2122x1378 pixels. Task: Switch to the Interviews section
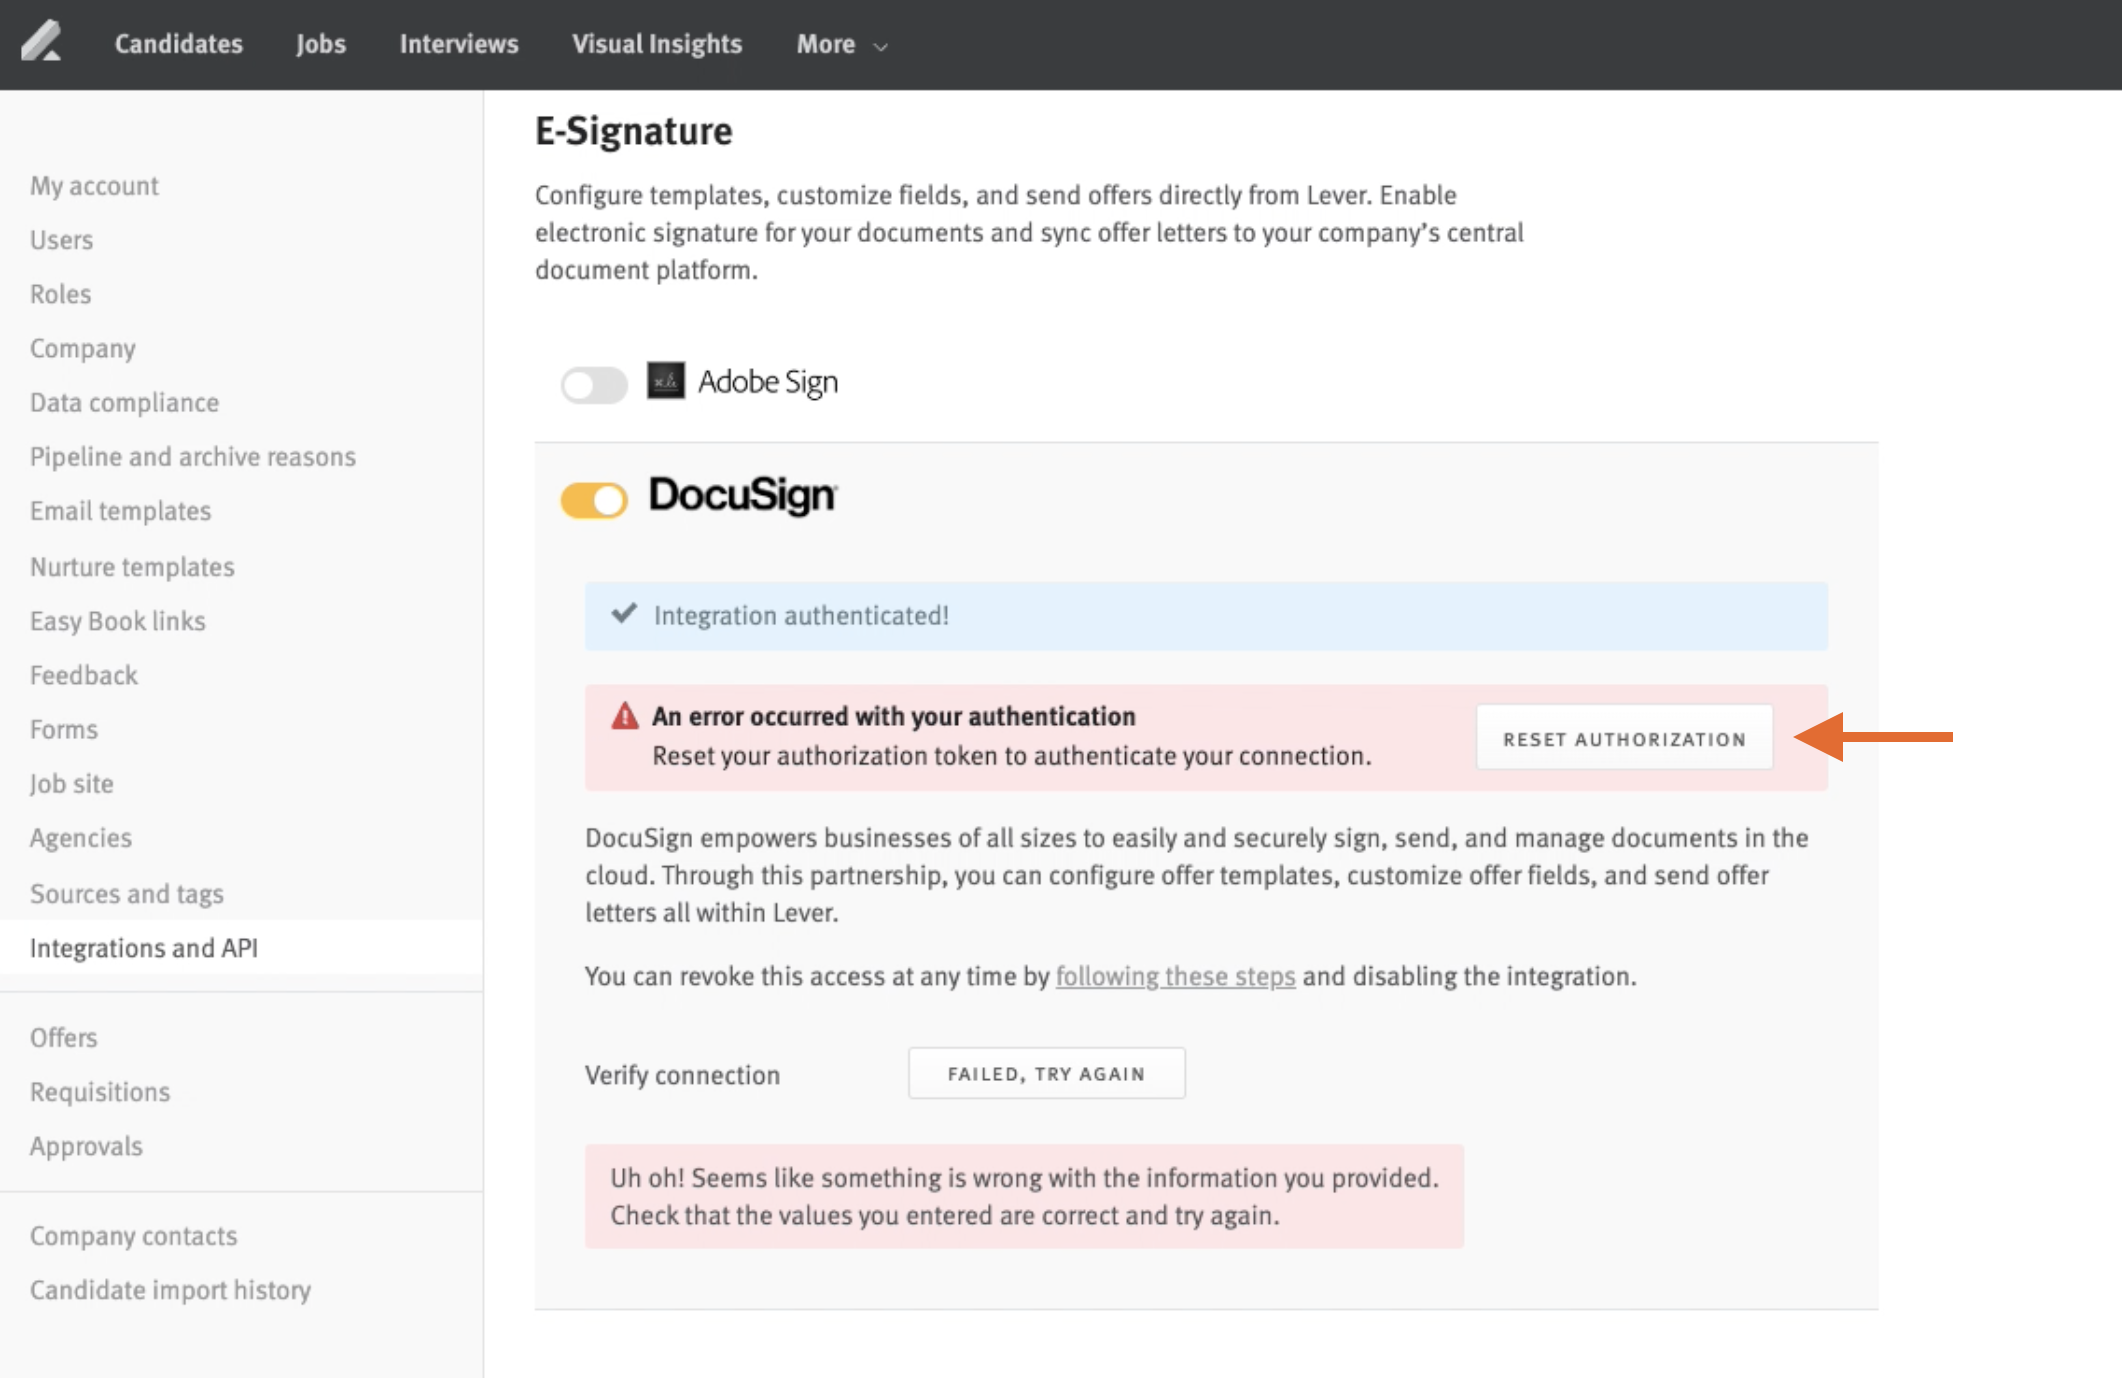click(458, 44)
